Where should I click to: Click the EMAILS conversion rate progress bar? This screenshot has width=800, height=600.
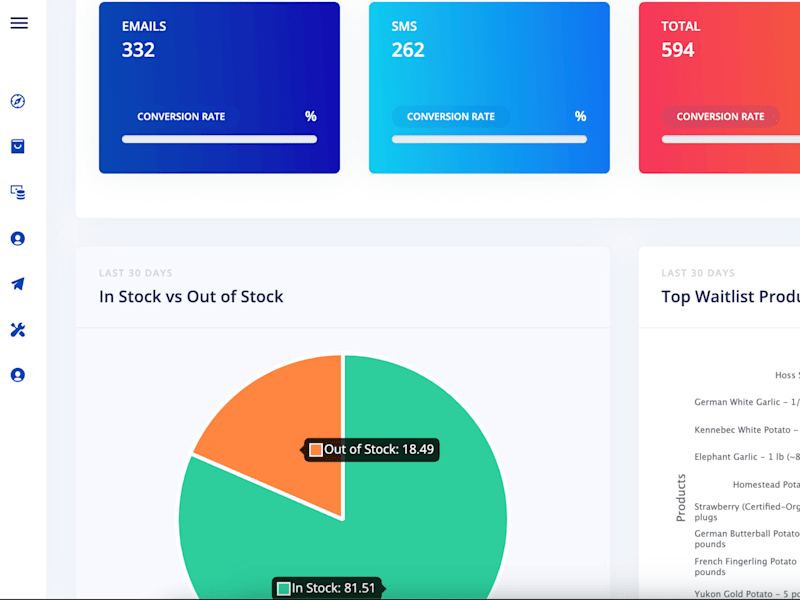coord(219,139)
